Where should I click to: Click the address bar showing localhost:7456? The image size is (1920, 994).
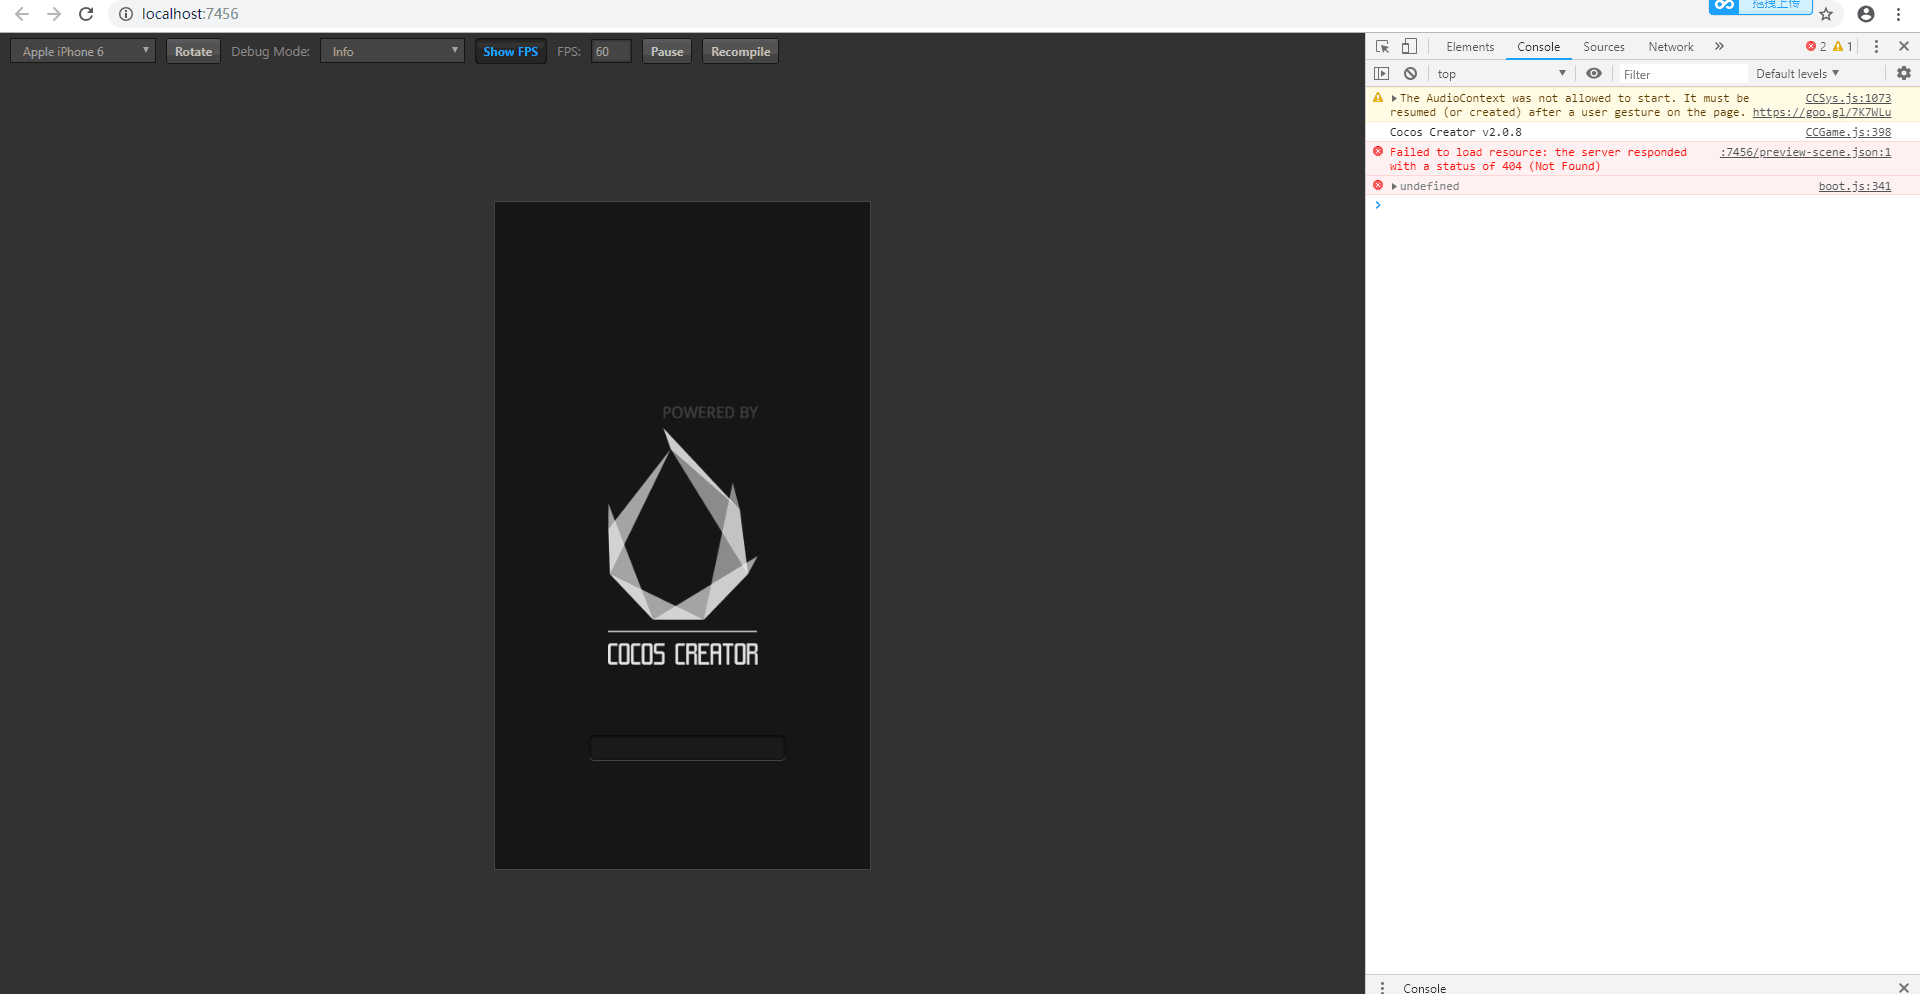click(x=190, y=14)
